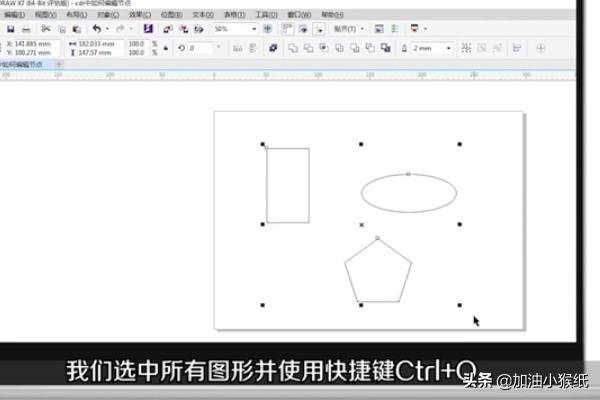Open the purple Search Content icon

click(x=148, y=29)
